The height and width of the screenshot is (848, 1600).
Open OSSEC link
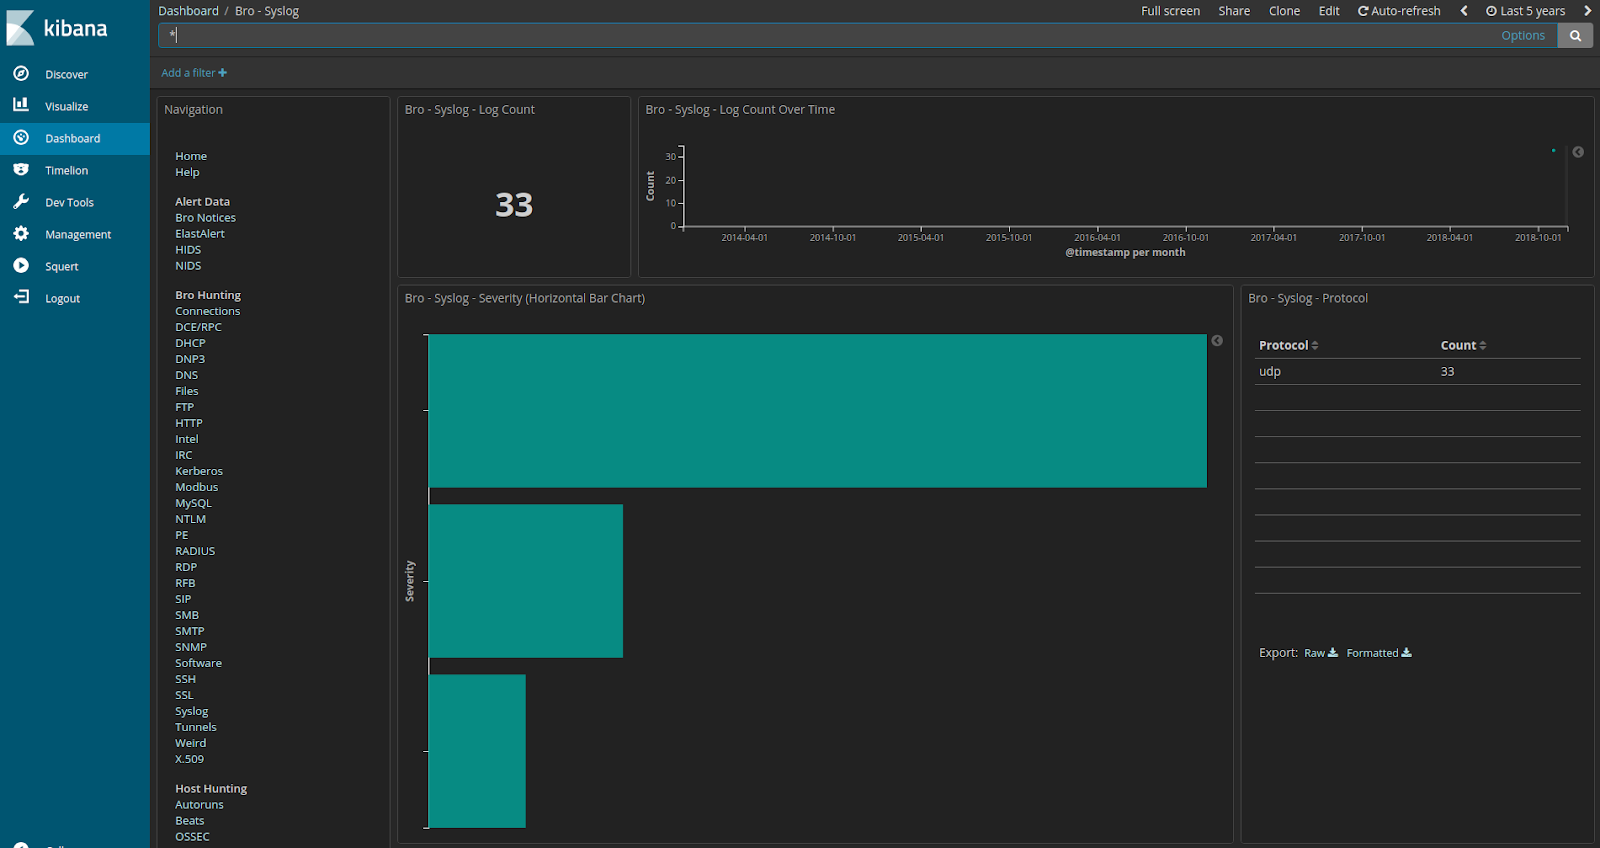192,836
